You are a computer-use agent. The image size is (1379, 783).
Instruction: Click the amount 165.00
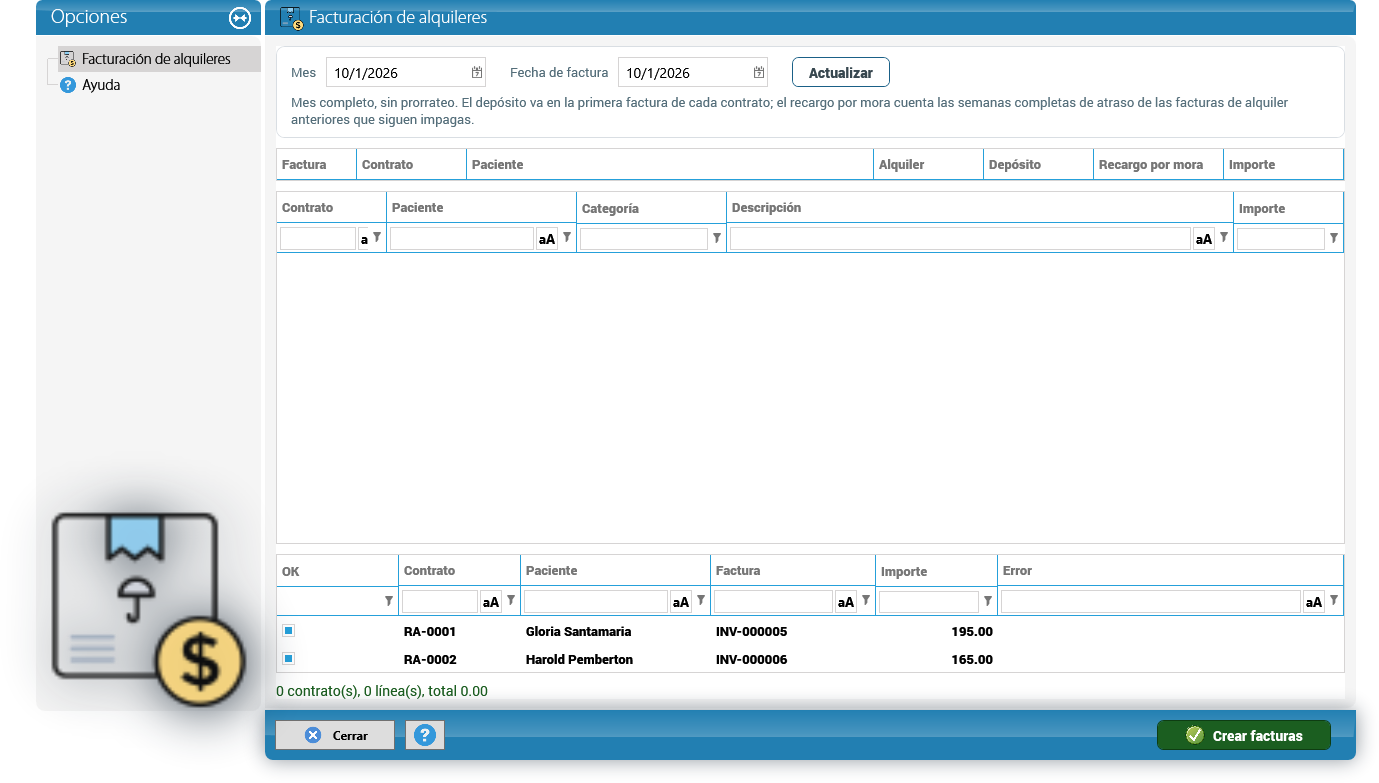(972, 660)
